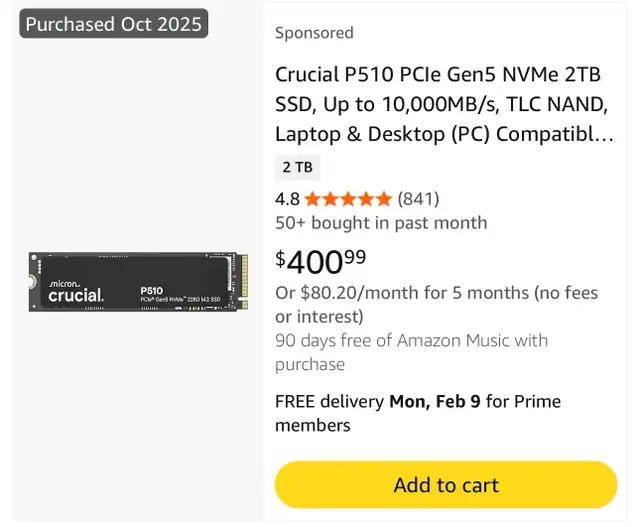The image size is (640, 527).
Task: Click the $400.99 price
Action: click(x=321, y=262)
